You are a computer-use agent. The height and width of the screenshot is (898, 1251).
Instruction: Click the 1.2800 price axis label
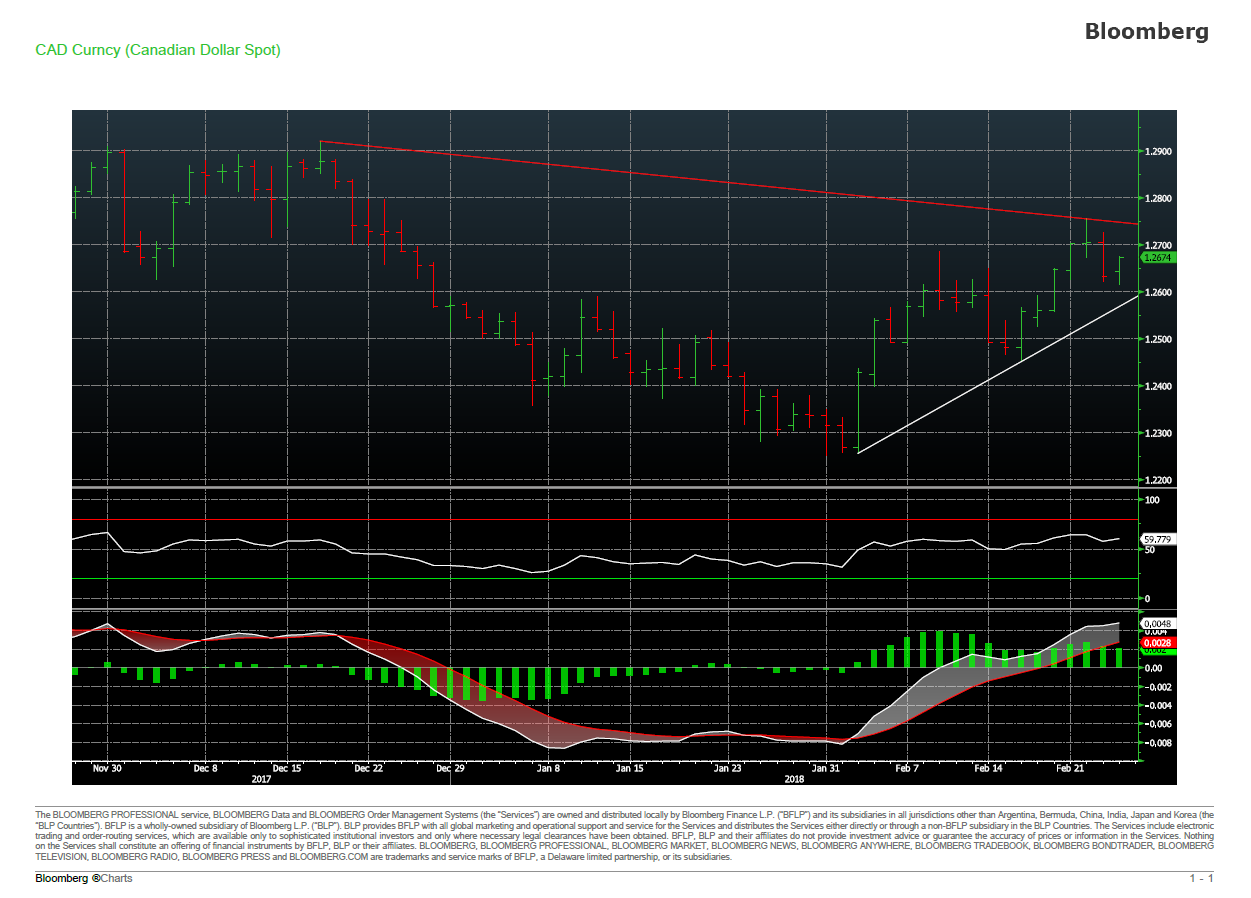pyautogui.click(x=1157, y=199)
